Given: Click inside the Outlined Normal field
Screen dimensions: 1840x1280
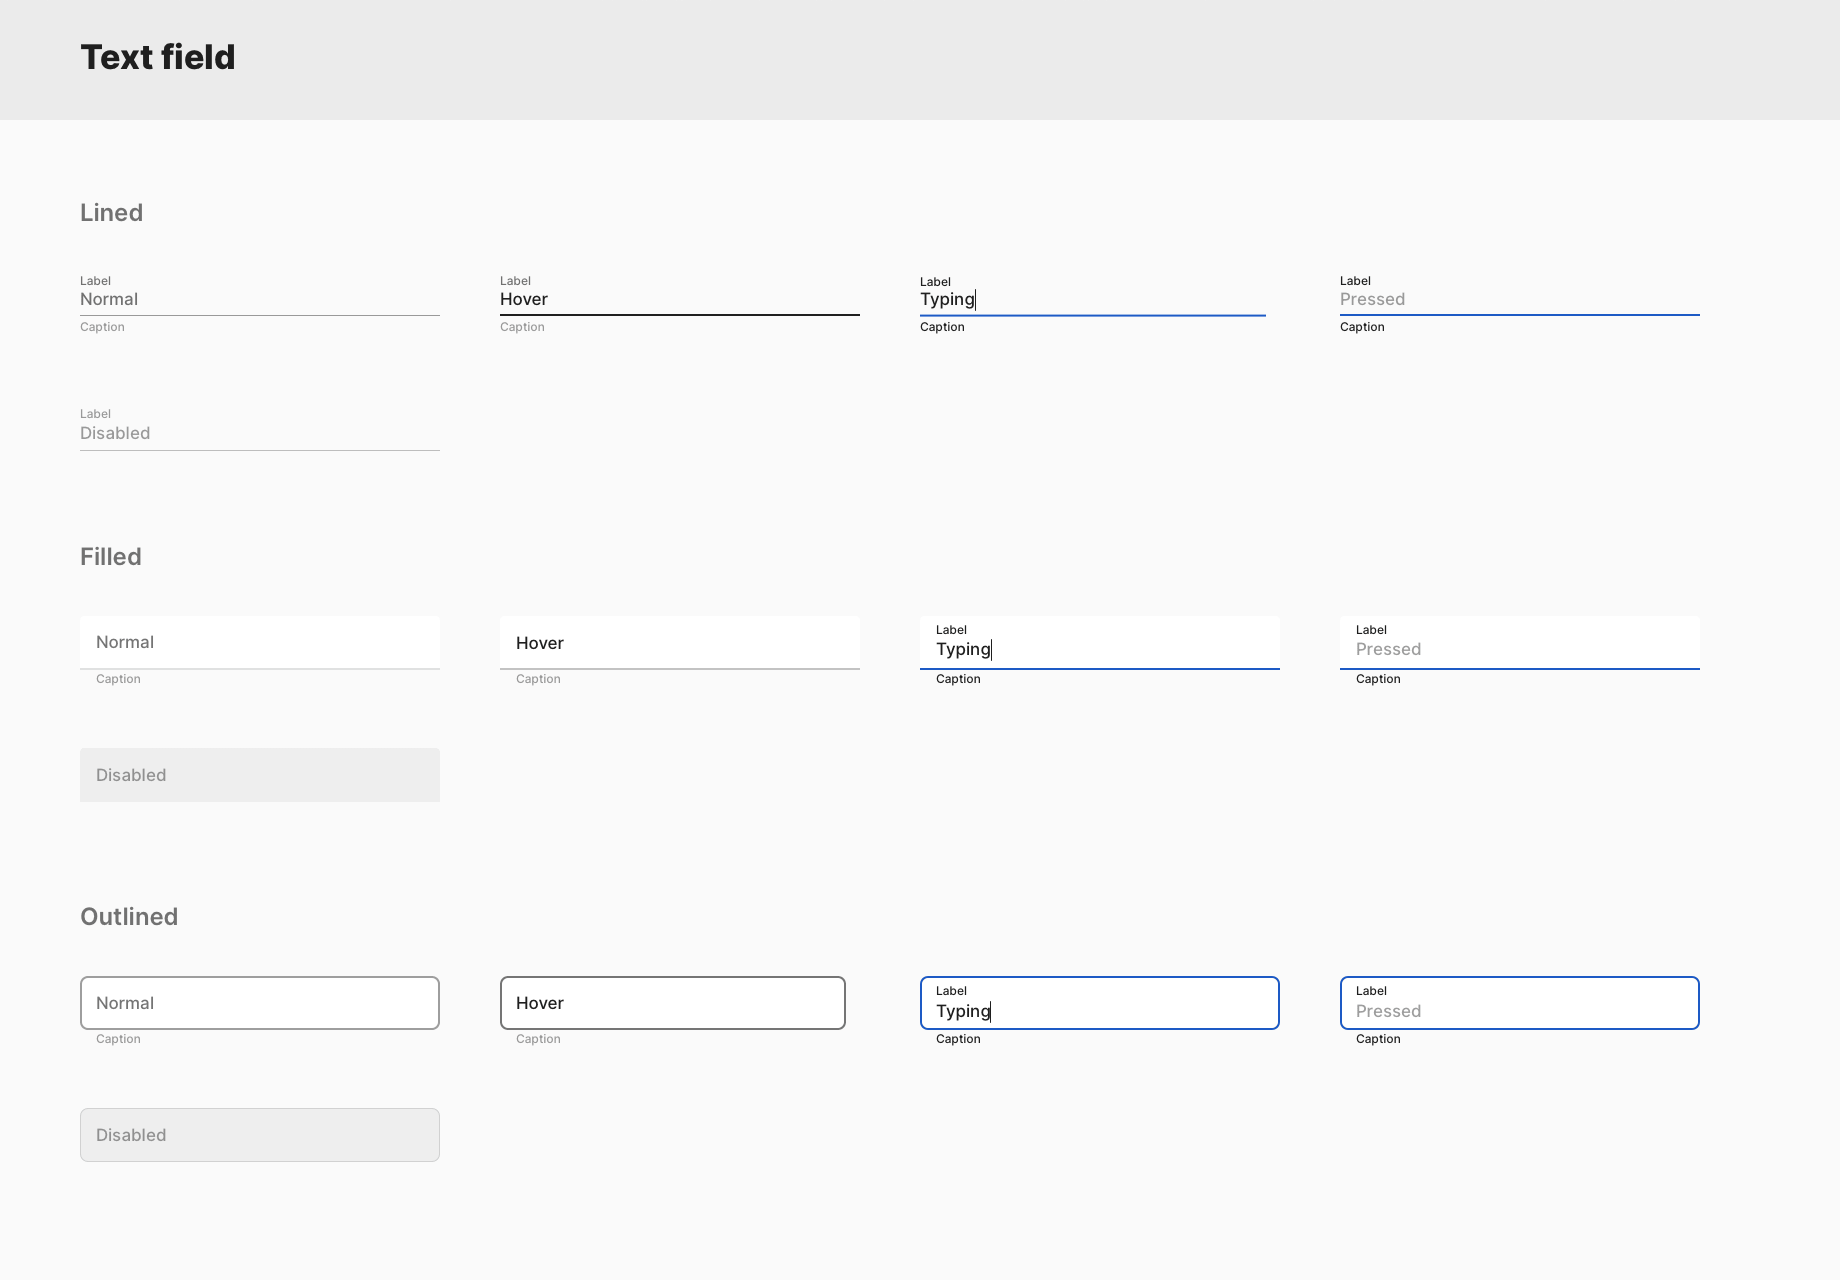Looking at the screenshot, I should [258, 1002].
